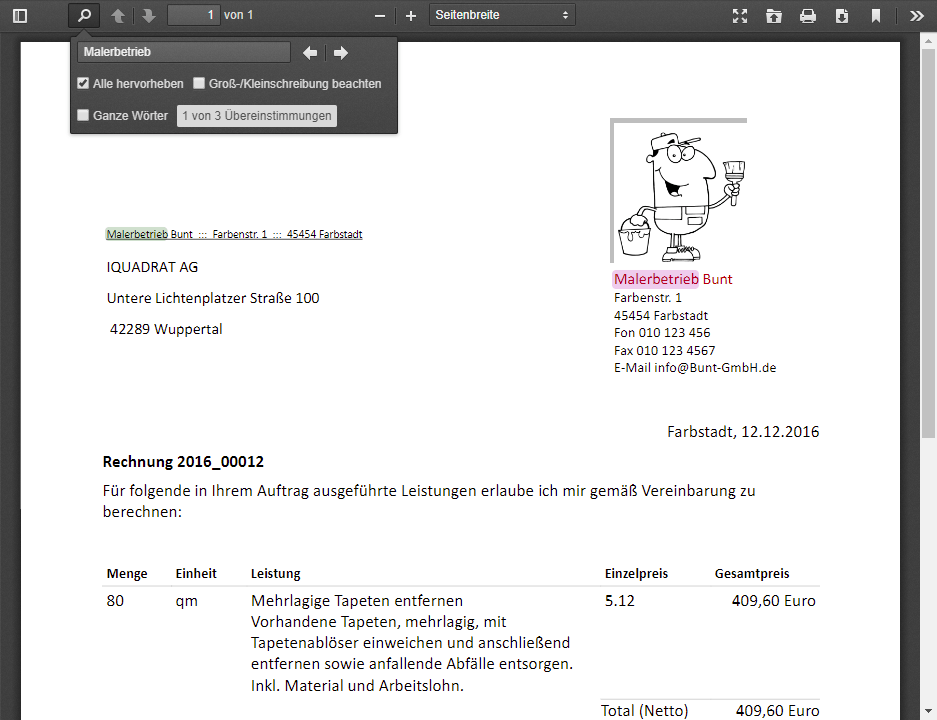Open the 'Seitenbreite' zoom dropdown

(502, 15)
